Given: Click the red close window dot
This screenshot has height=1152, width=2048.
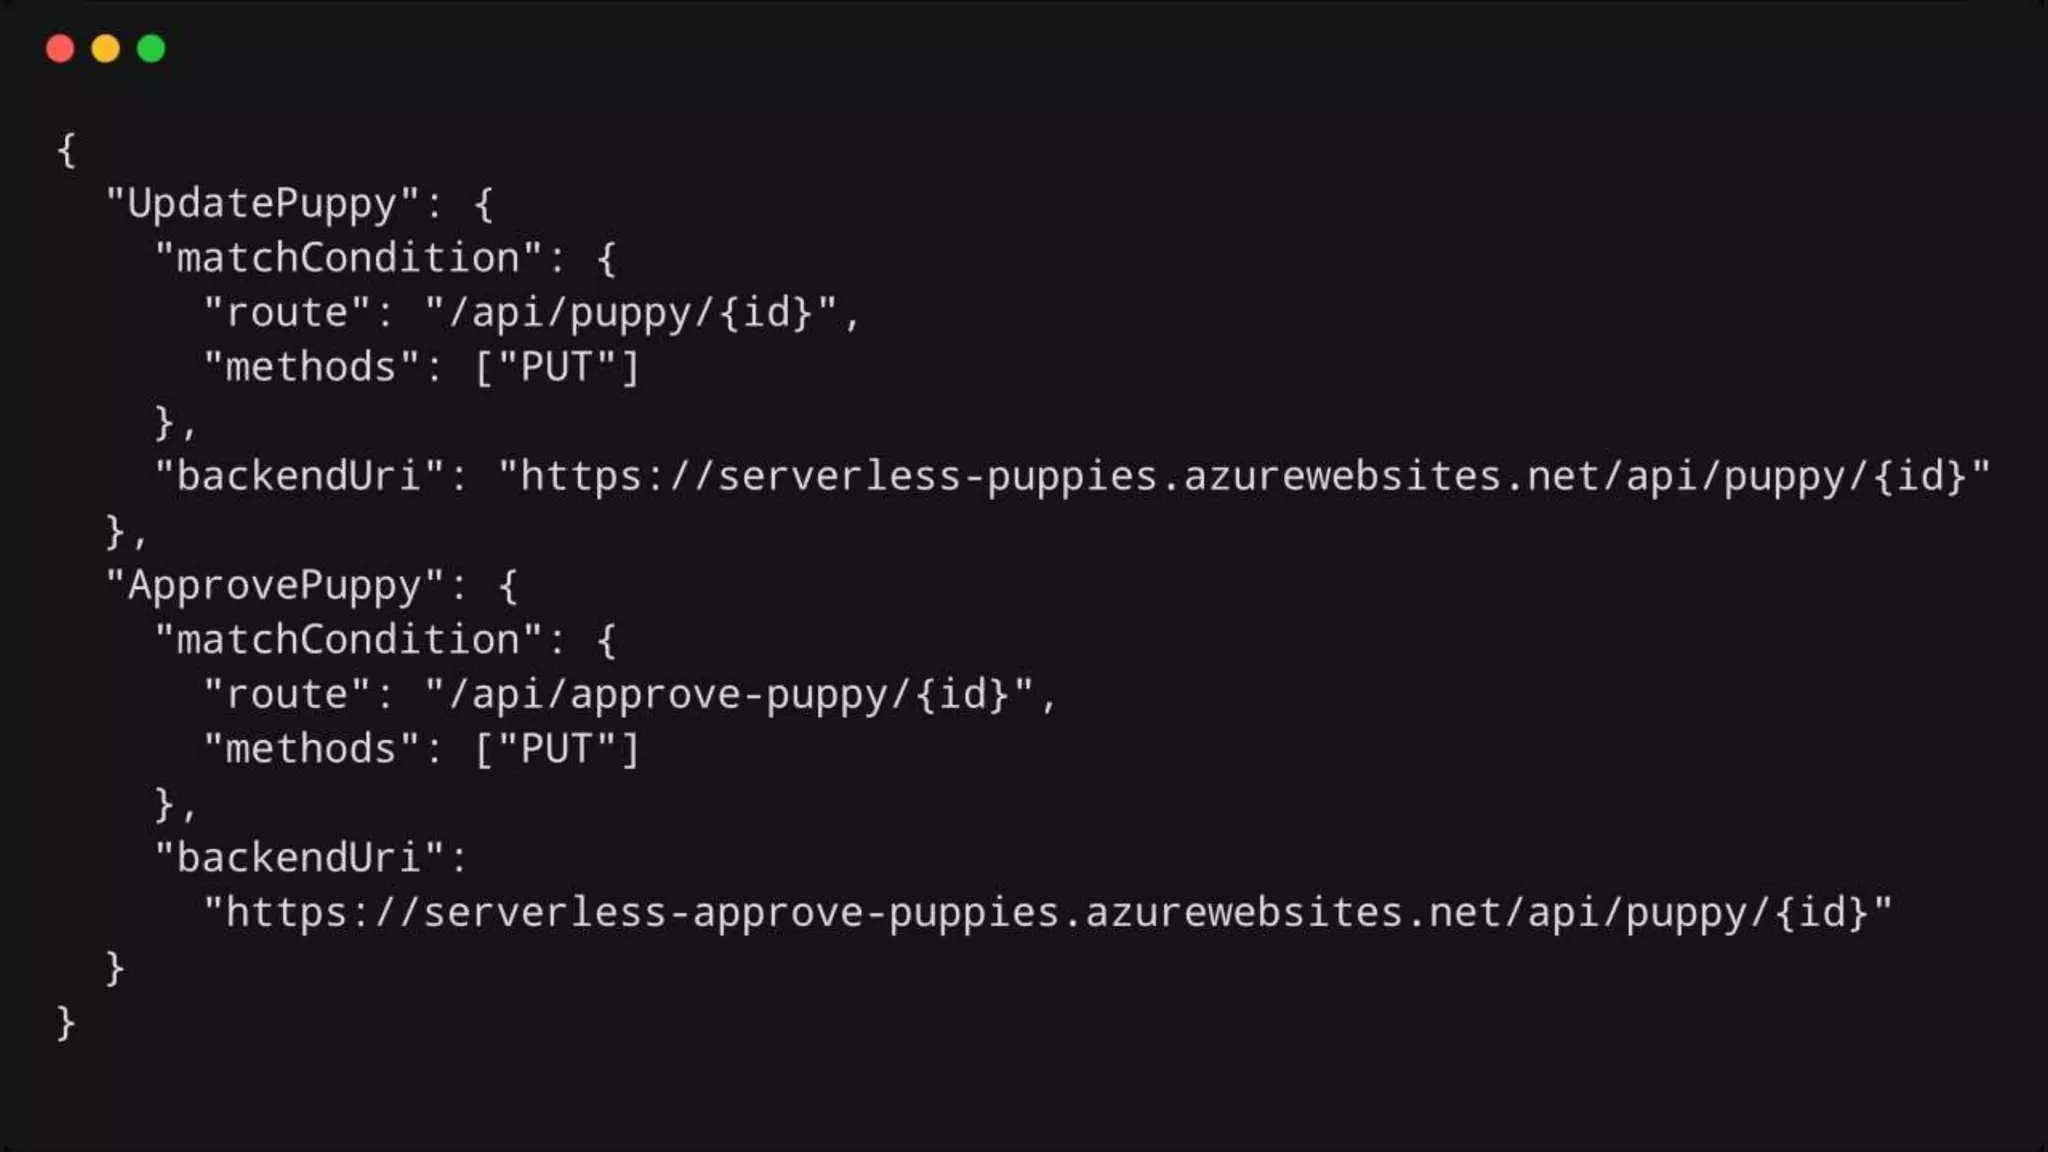Looking at the screenshot, I should tap(60, 48).
